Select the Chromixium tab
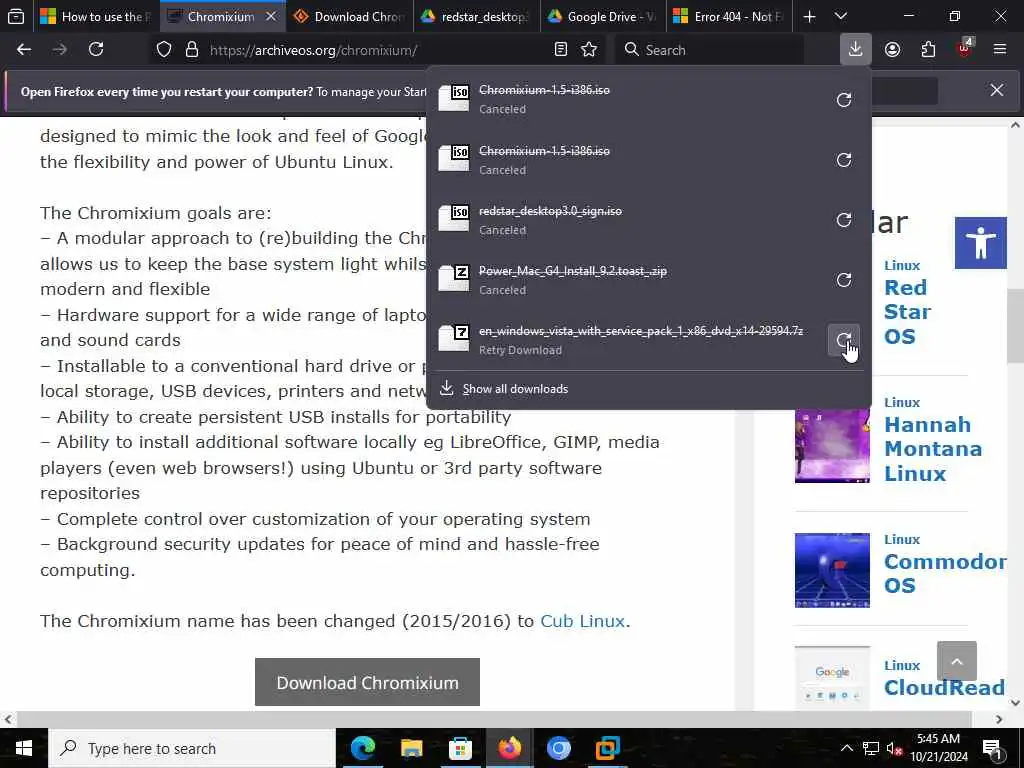1024x768 pixels. [x=222, y=16]
